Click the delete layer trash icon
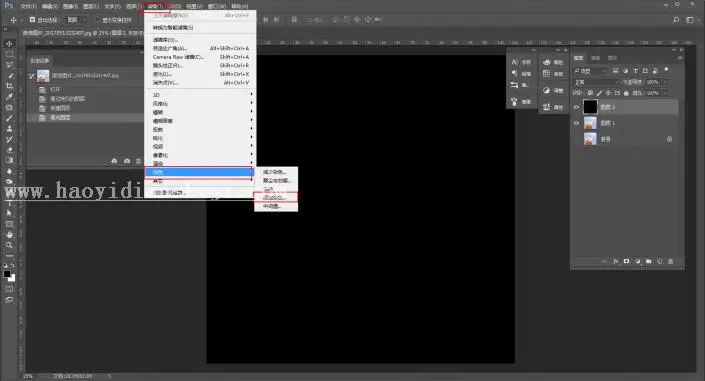This screenshot has width=705, height=381. 670,261
